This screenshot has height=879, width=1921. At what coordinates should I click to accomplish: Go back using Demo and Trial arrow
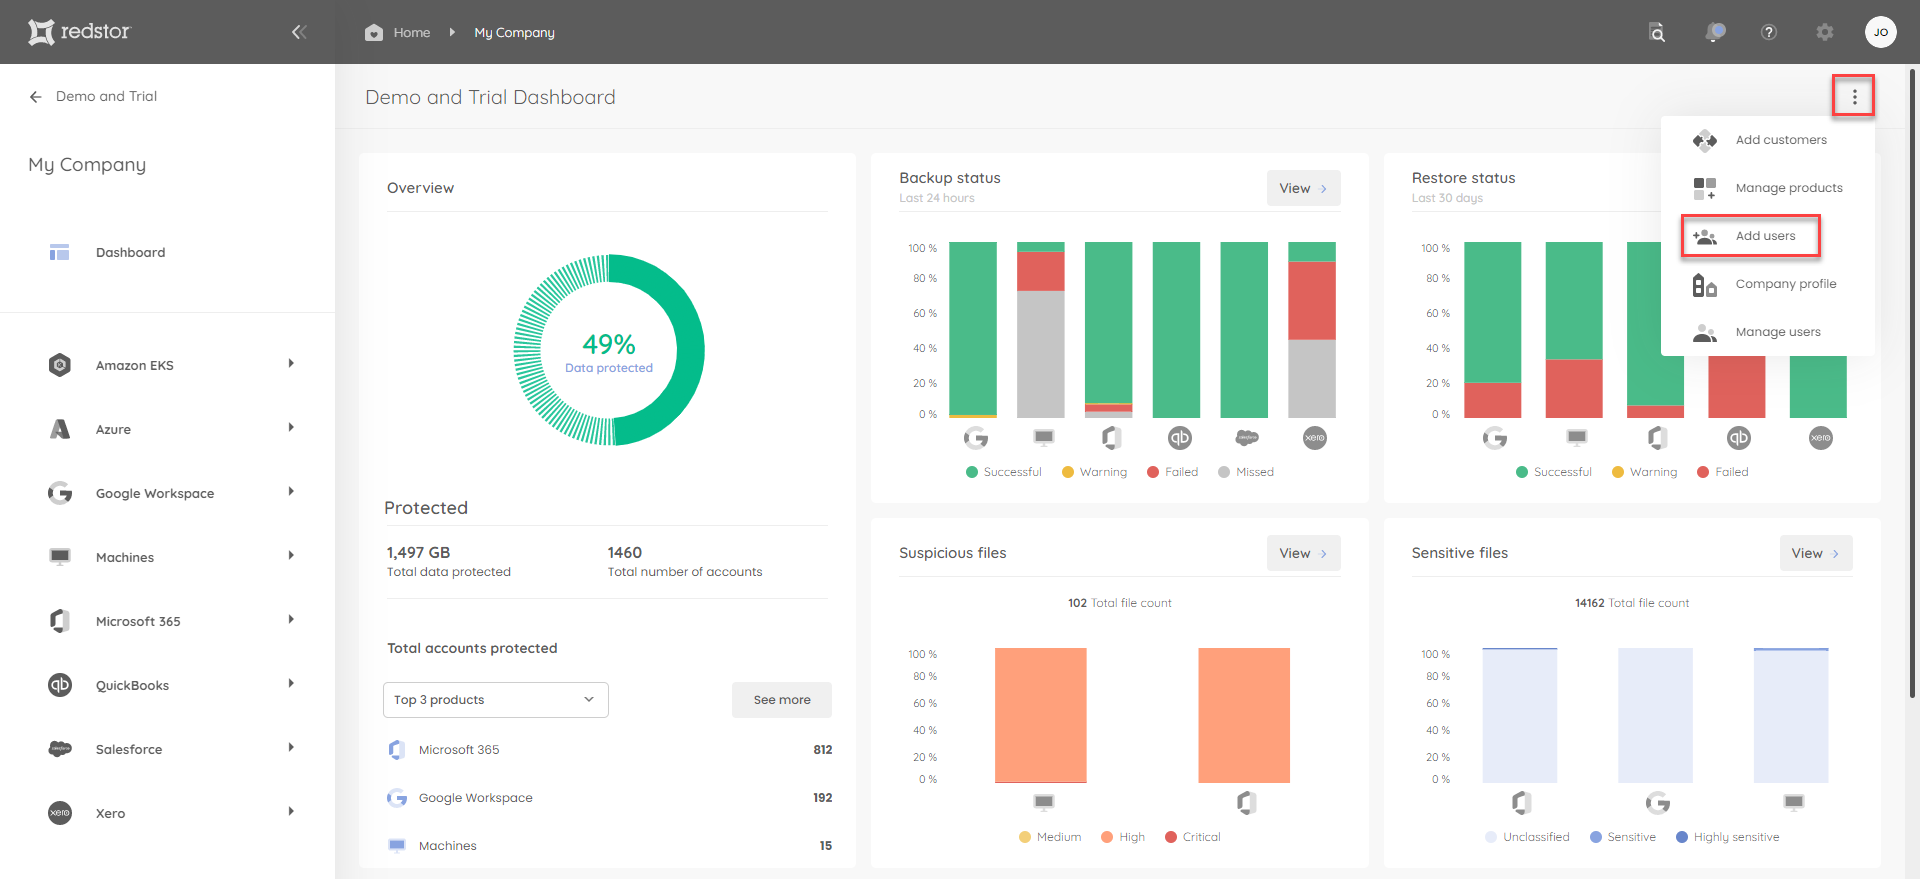(36, 97)
